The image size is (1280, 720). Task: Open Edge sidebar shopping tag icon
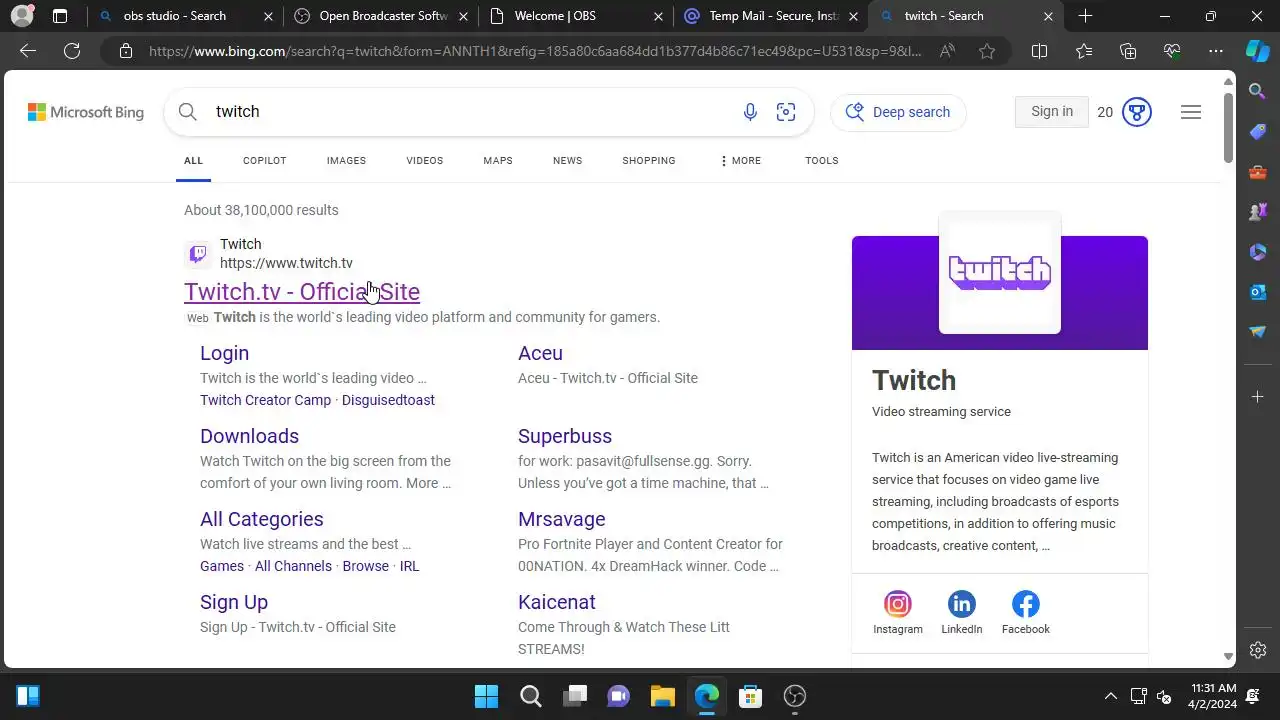pyautogui.click(x=1258, y=132)
